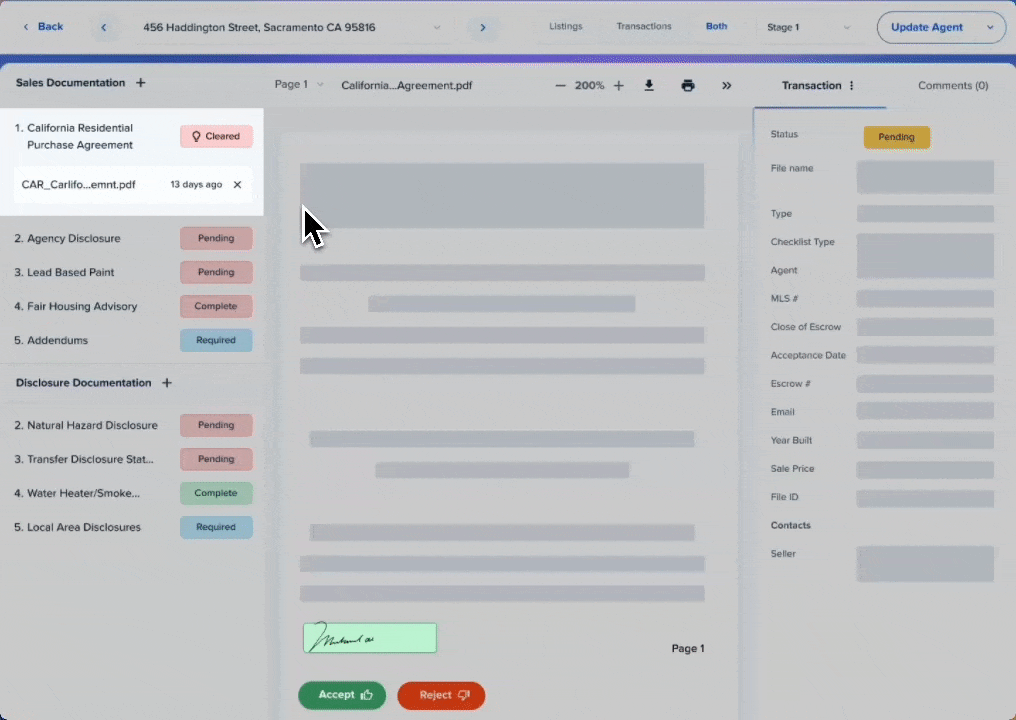This screenshot has height=720, width=1016.
Task: Remove the CAR_Carlifo...emnt.pdf file
Action: click(237, 184)
